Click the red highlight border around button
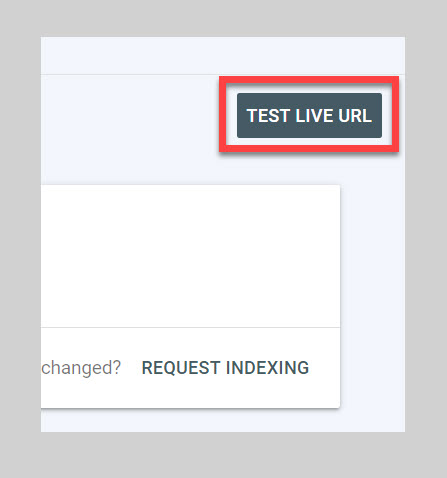This screenshot has width=447, height=478. click(x=309, y=80)
